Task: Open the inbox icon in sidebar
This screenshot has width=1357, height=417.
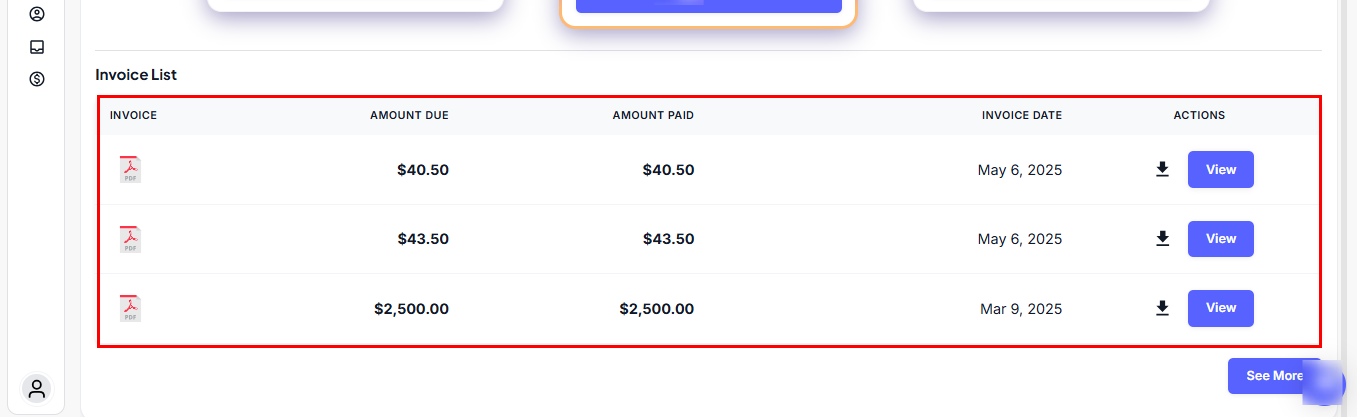Action: pos(37,47)
